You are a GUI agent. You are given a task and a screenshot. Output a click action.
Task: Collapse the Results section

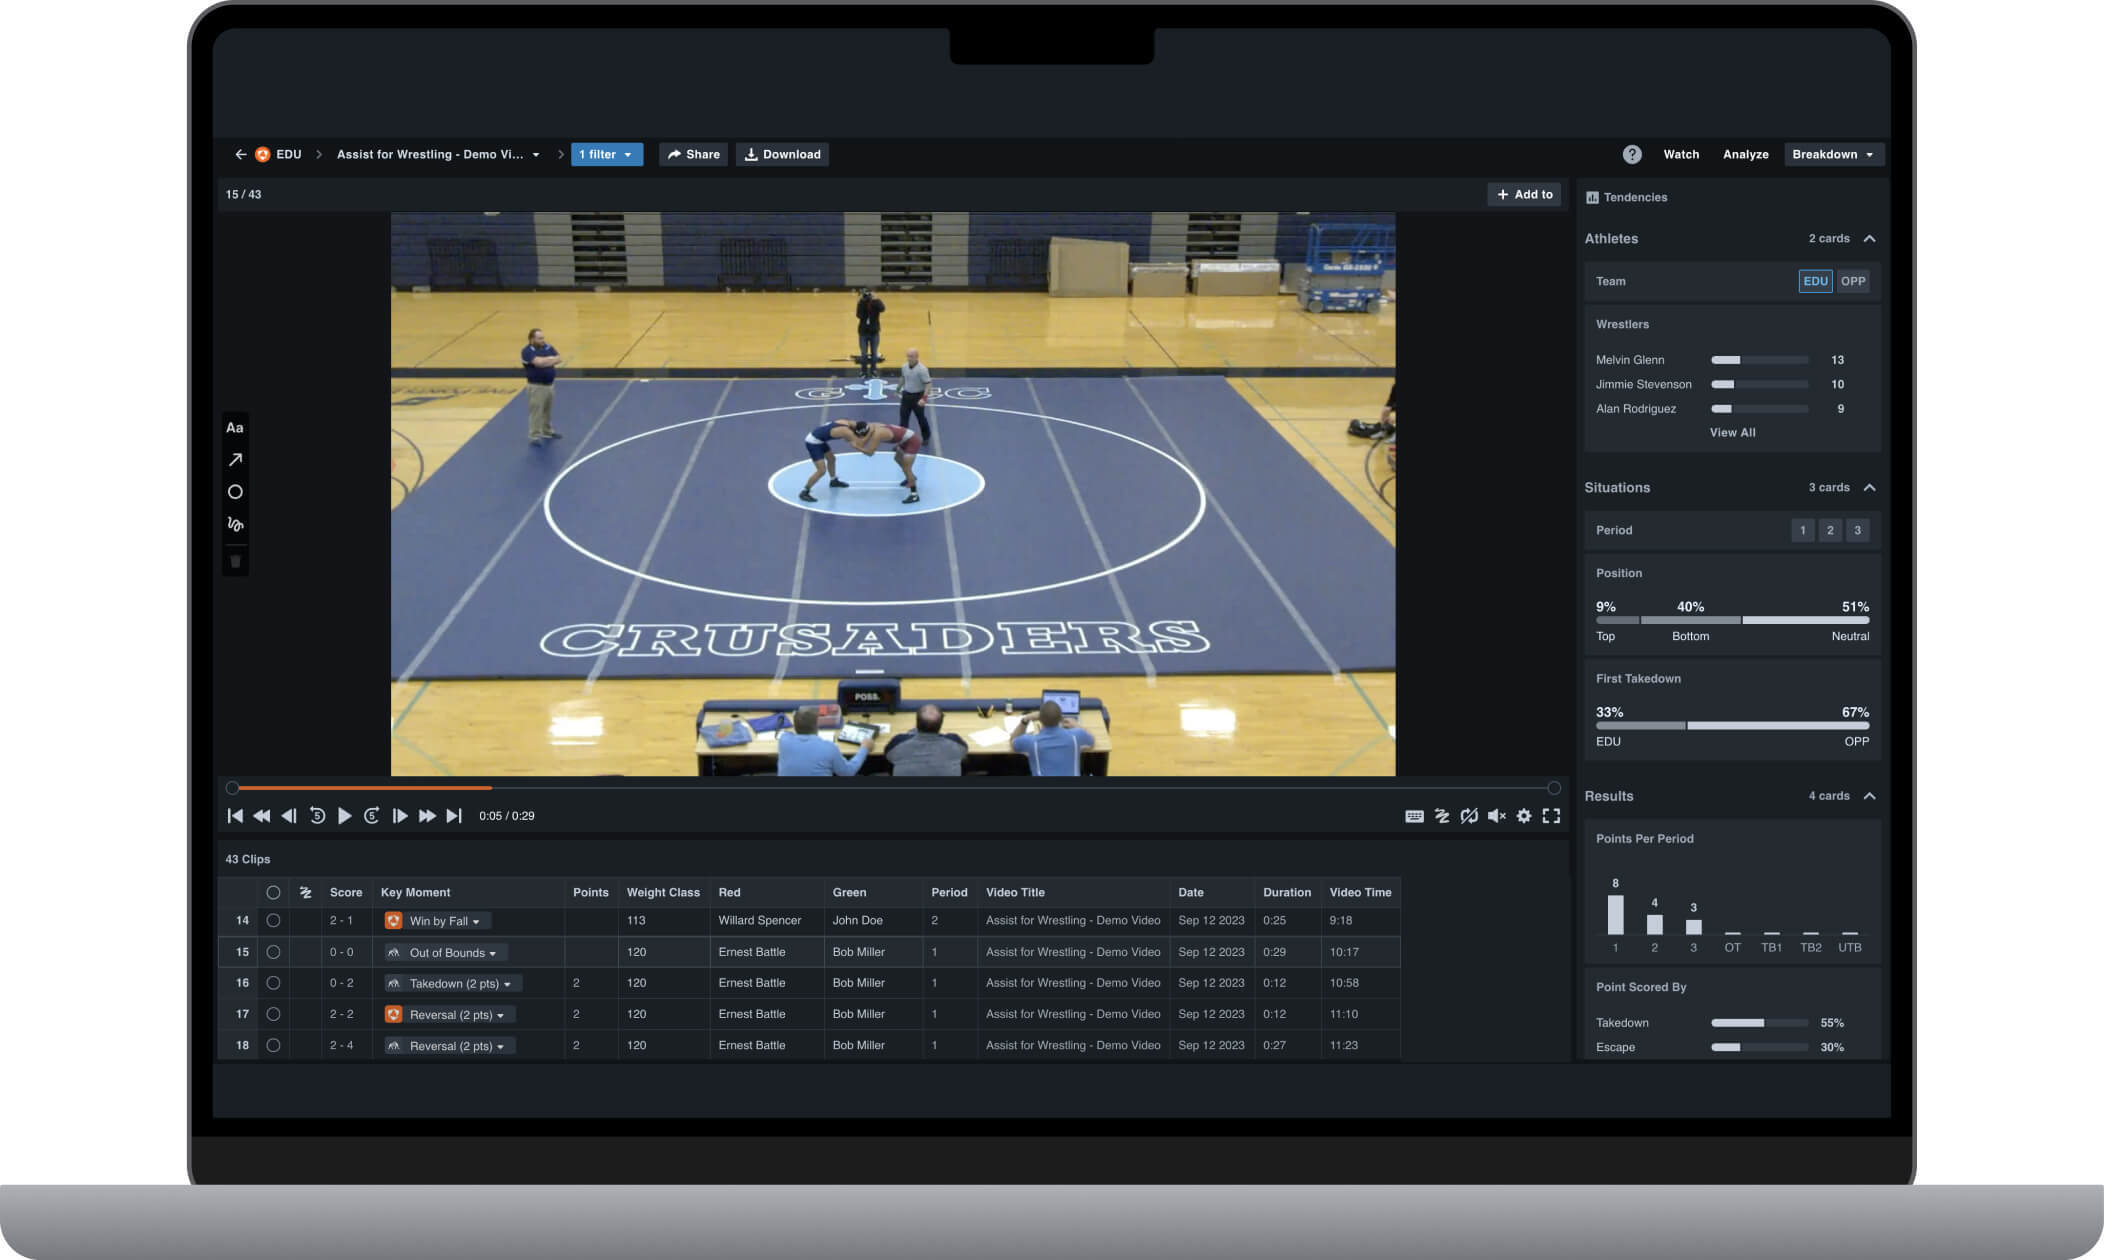[1871, 795]
